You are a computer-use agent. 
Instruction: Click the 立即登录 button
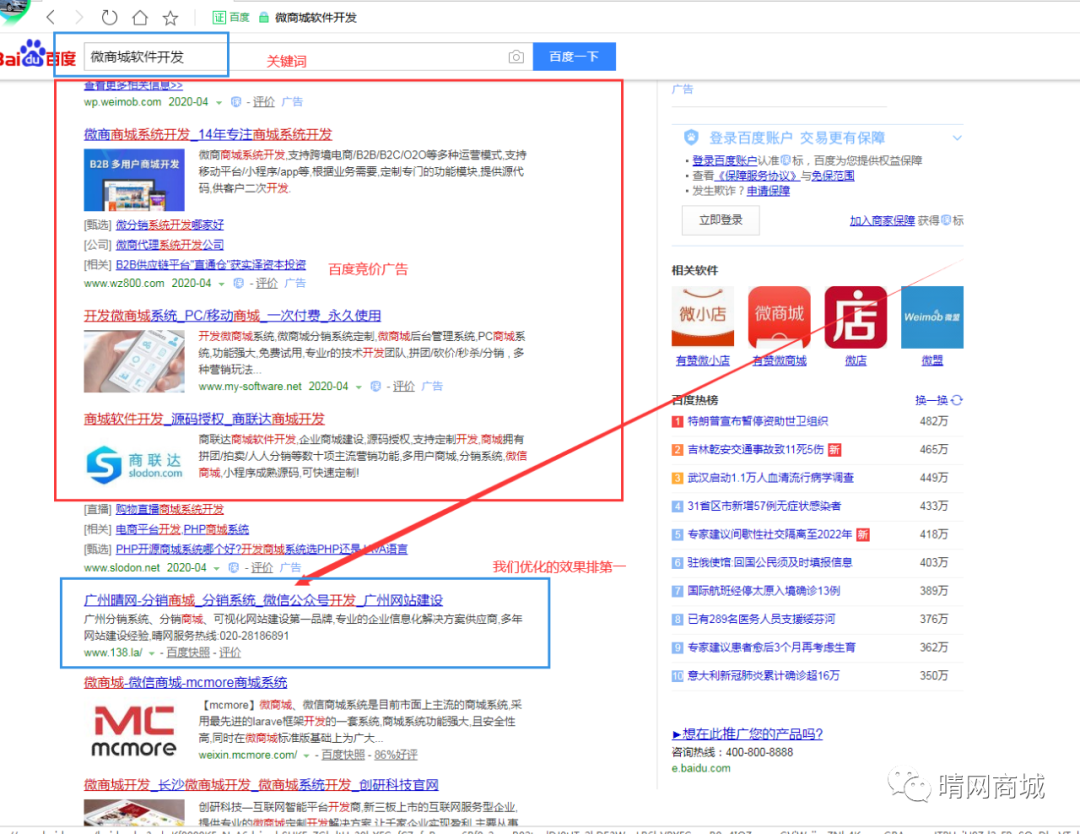[x=720, y=220]
